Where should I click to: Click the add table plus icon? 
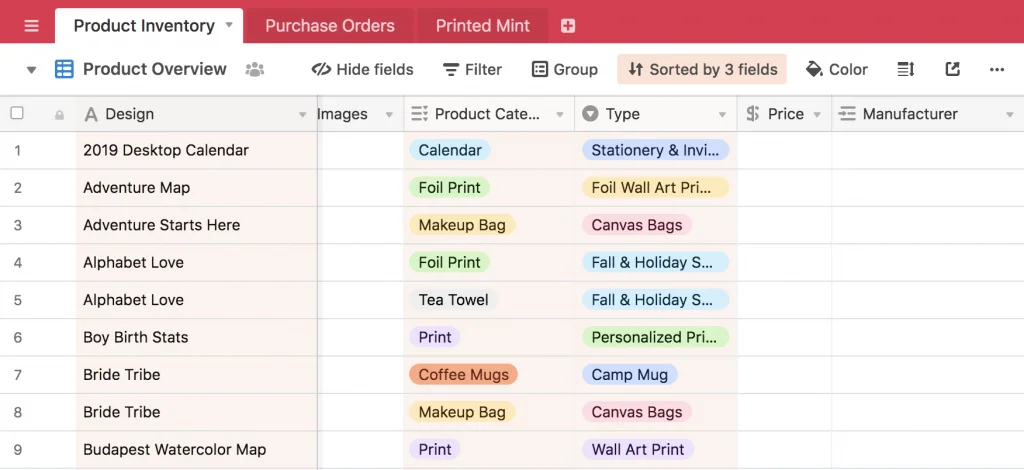pyautogui.click(x=568, y=26)
